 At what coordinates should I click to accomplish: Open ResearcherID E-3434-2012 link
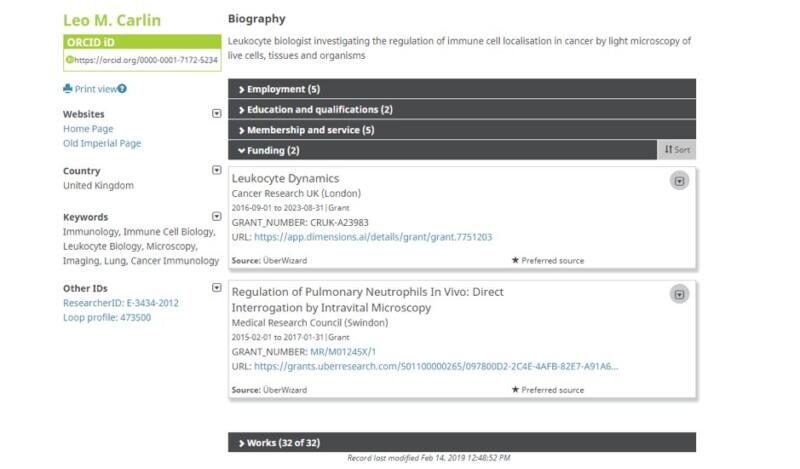(x=121, y=303)
